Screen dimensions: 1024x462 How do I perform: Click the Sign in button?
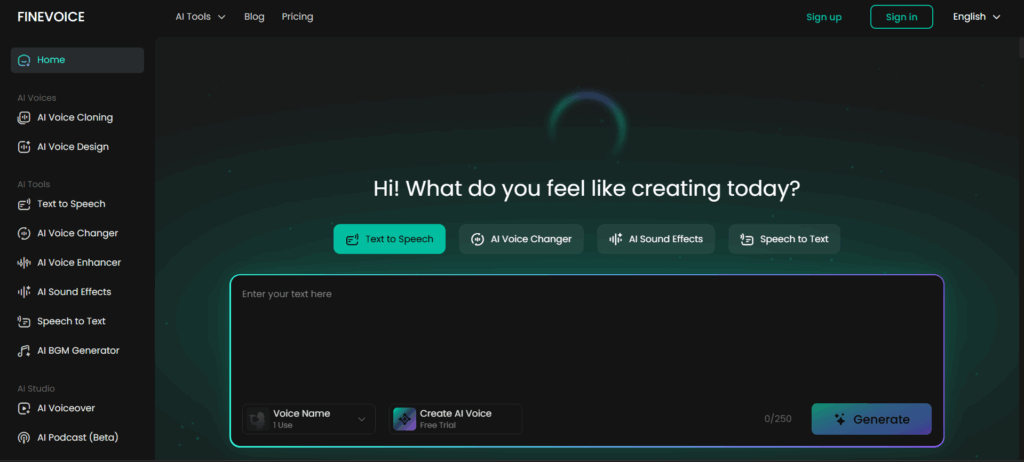click(x=901, y=17)
